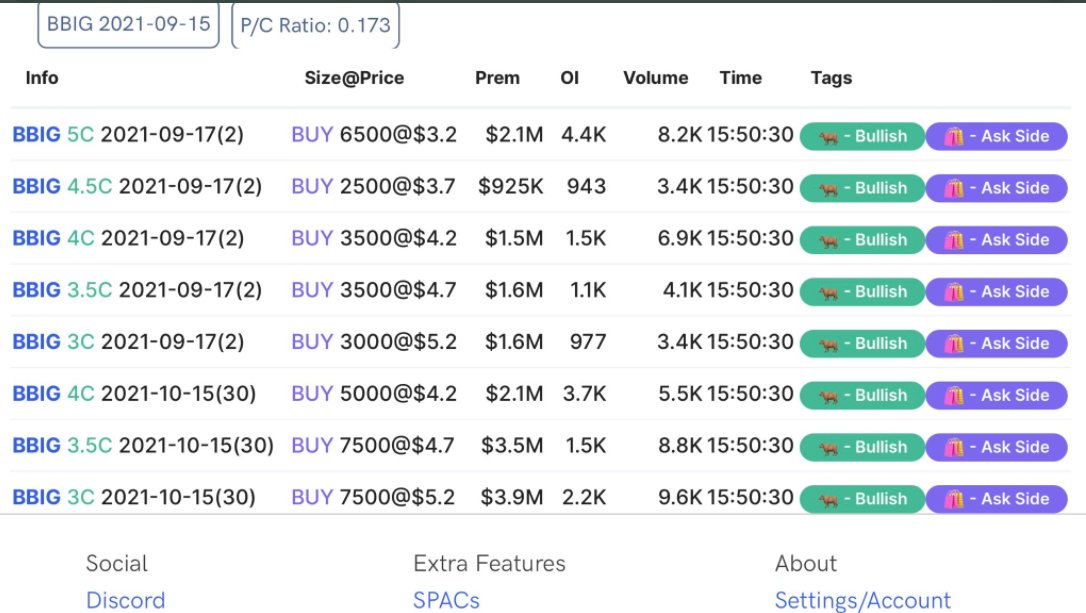Click Bullish tag in 4C 2021-10-15 row
Screen dimensions: 1086x613
862,396
